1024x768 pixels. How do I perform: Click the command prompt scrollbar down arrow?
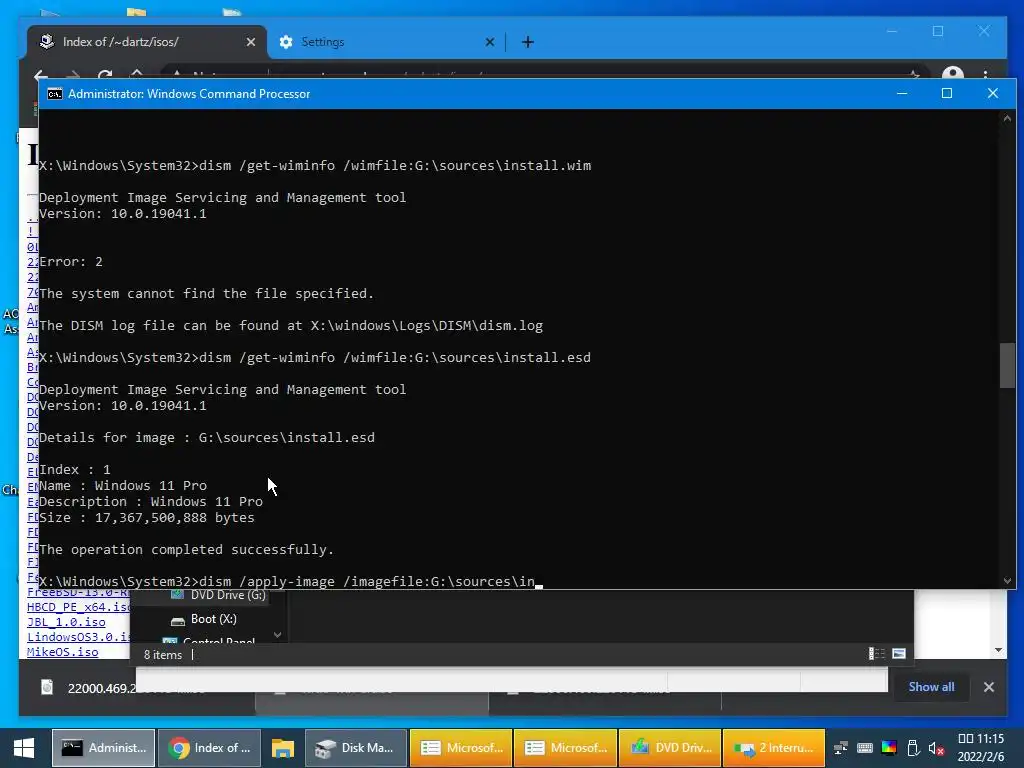(x=1007, y=581)
